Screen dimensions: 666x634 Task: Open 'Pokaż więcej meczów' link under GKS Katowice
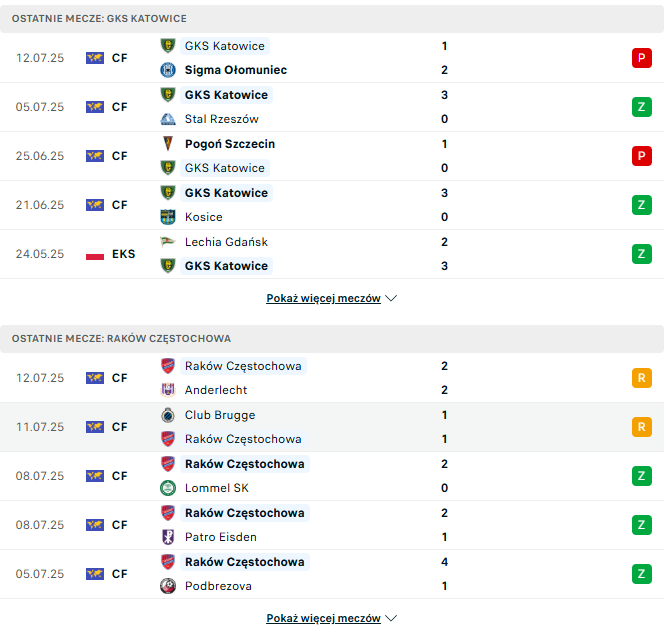[x=323, y=298]
